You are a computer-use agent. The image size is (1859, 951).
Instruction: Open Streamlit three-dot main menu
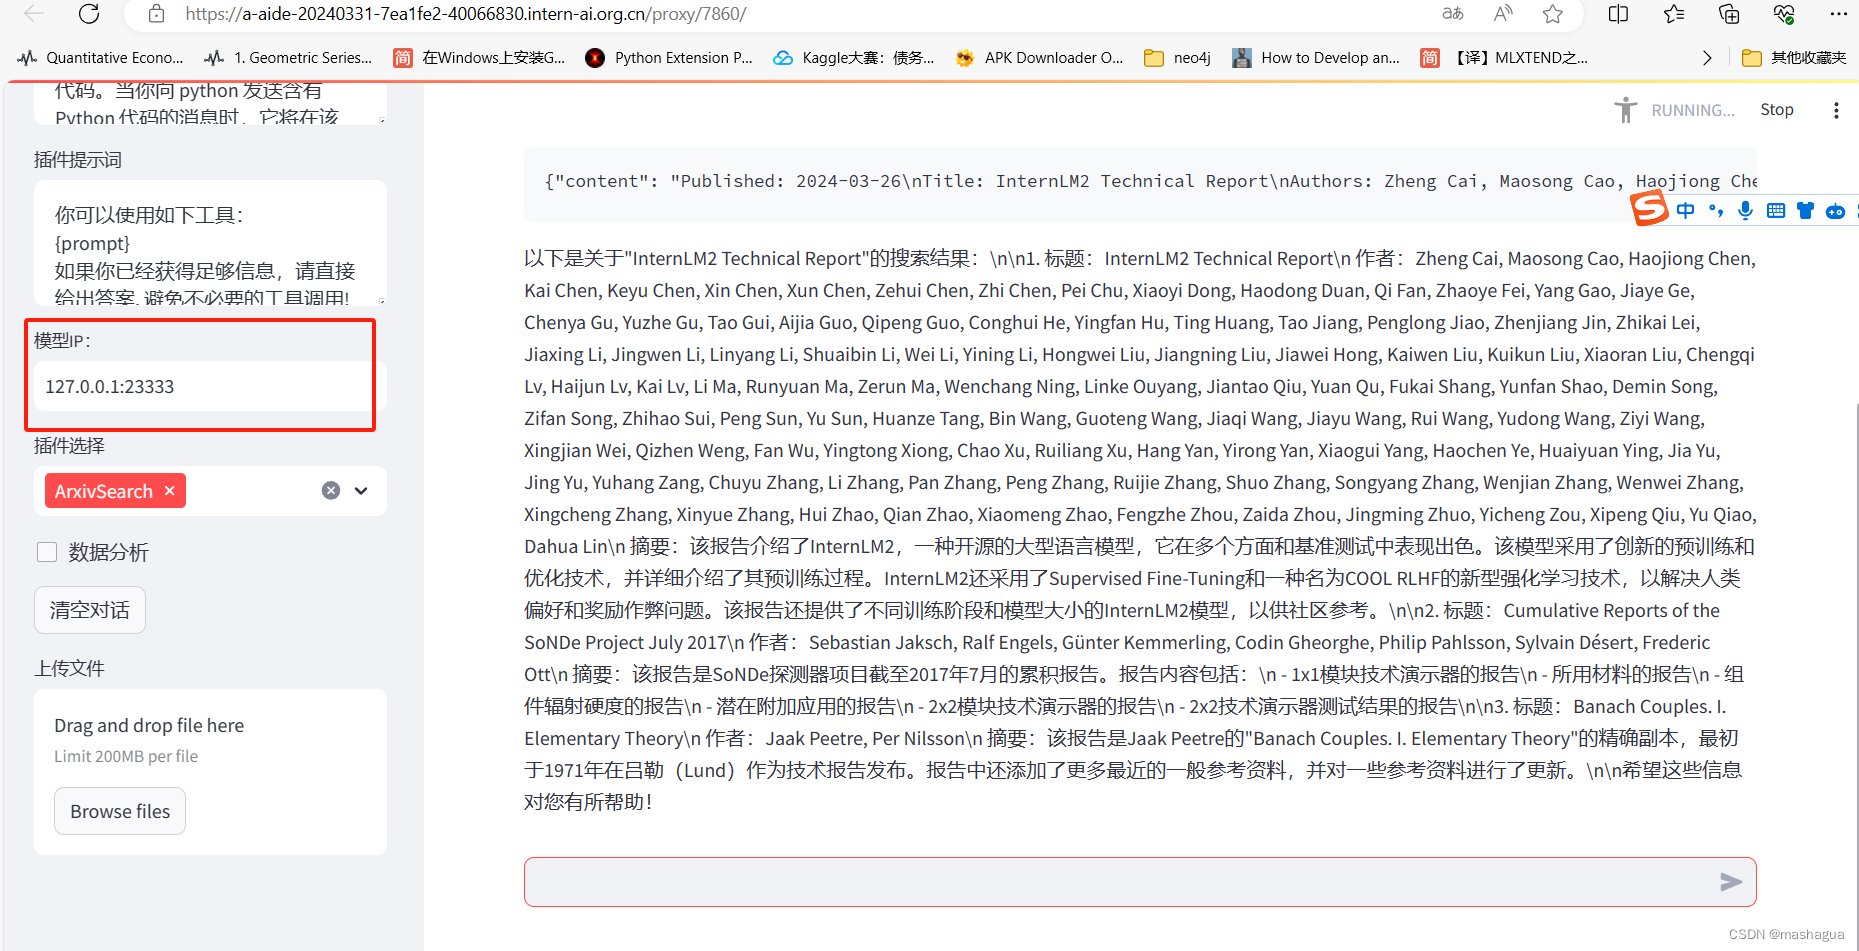[1836, 110]
